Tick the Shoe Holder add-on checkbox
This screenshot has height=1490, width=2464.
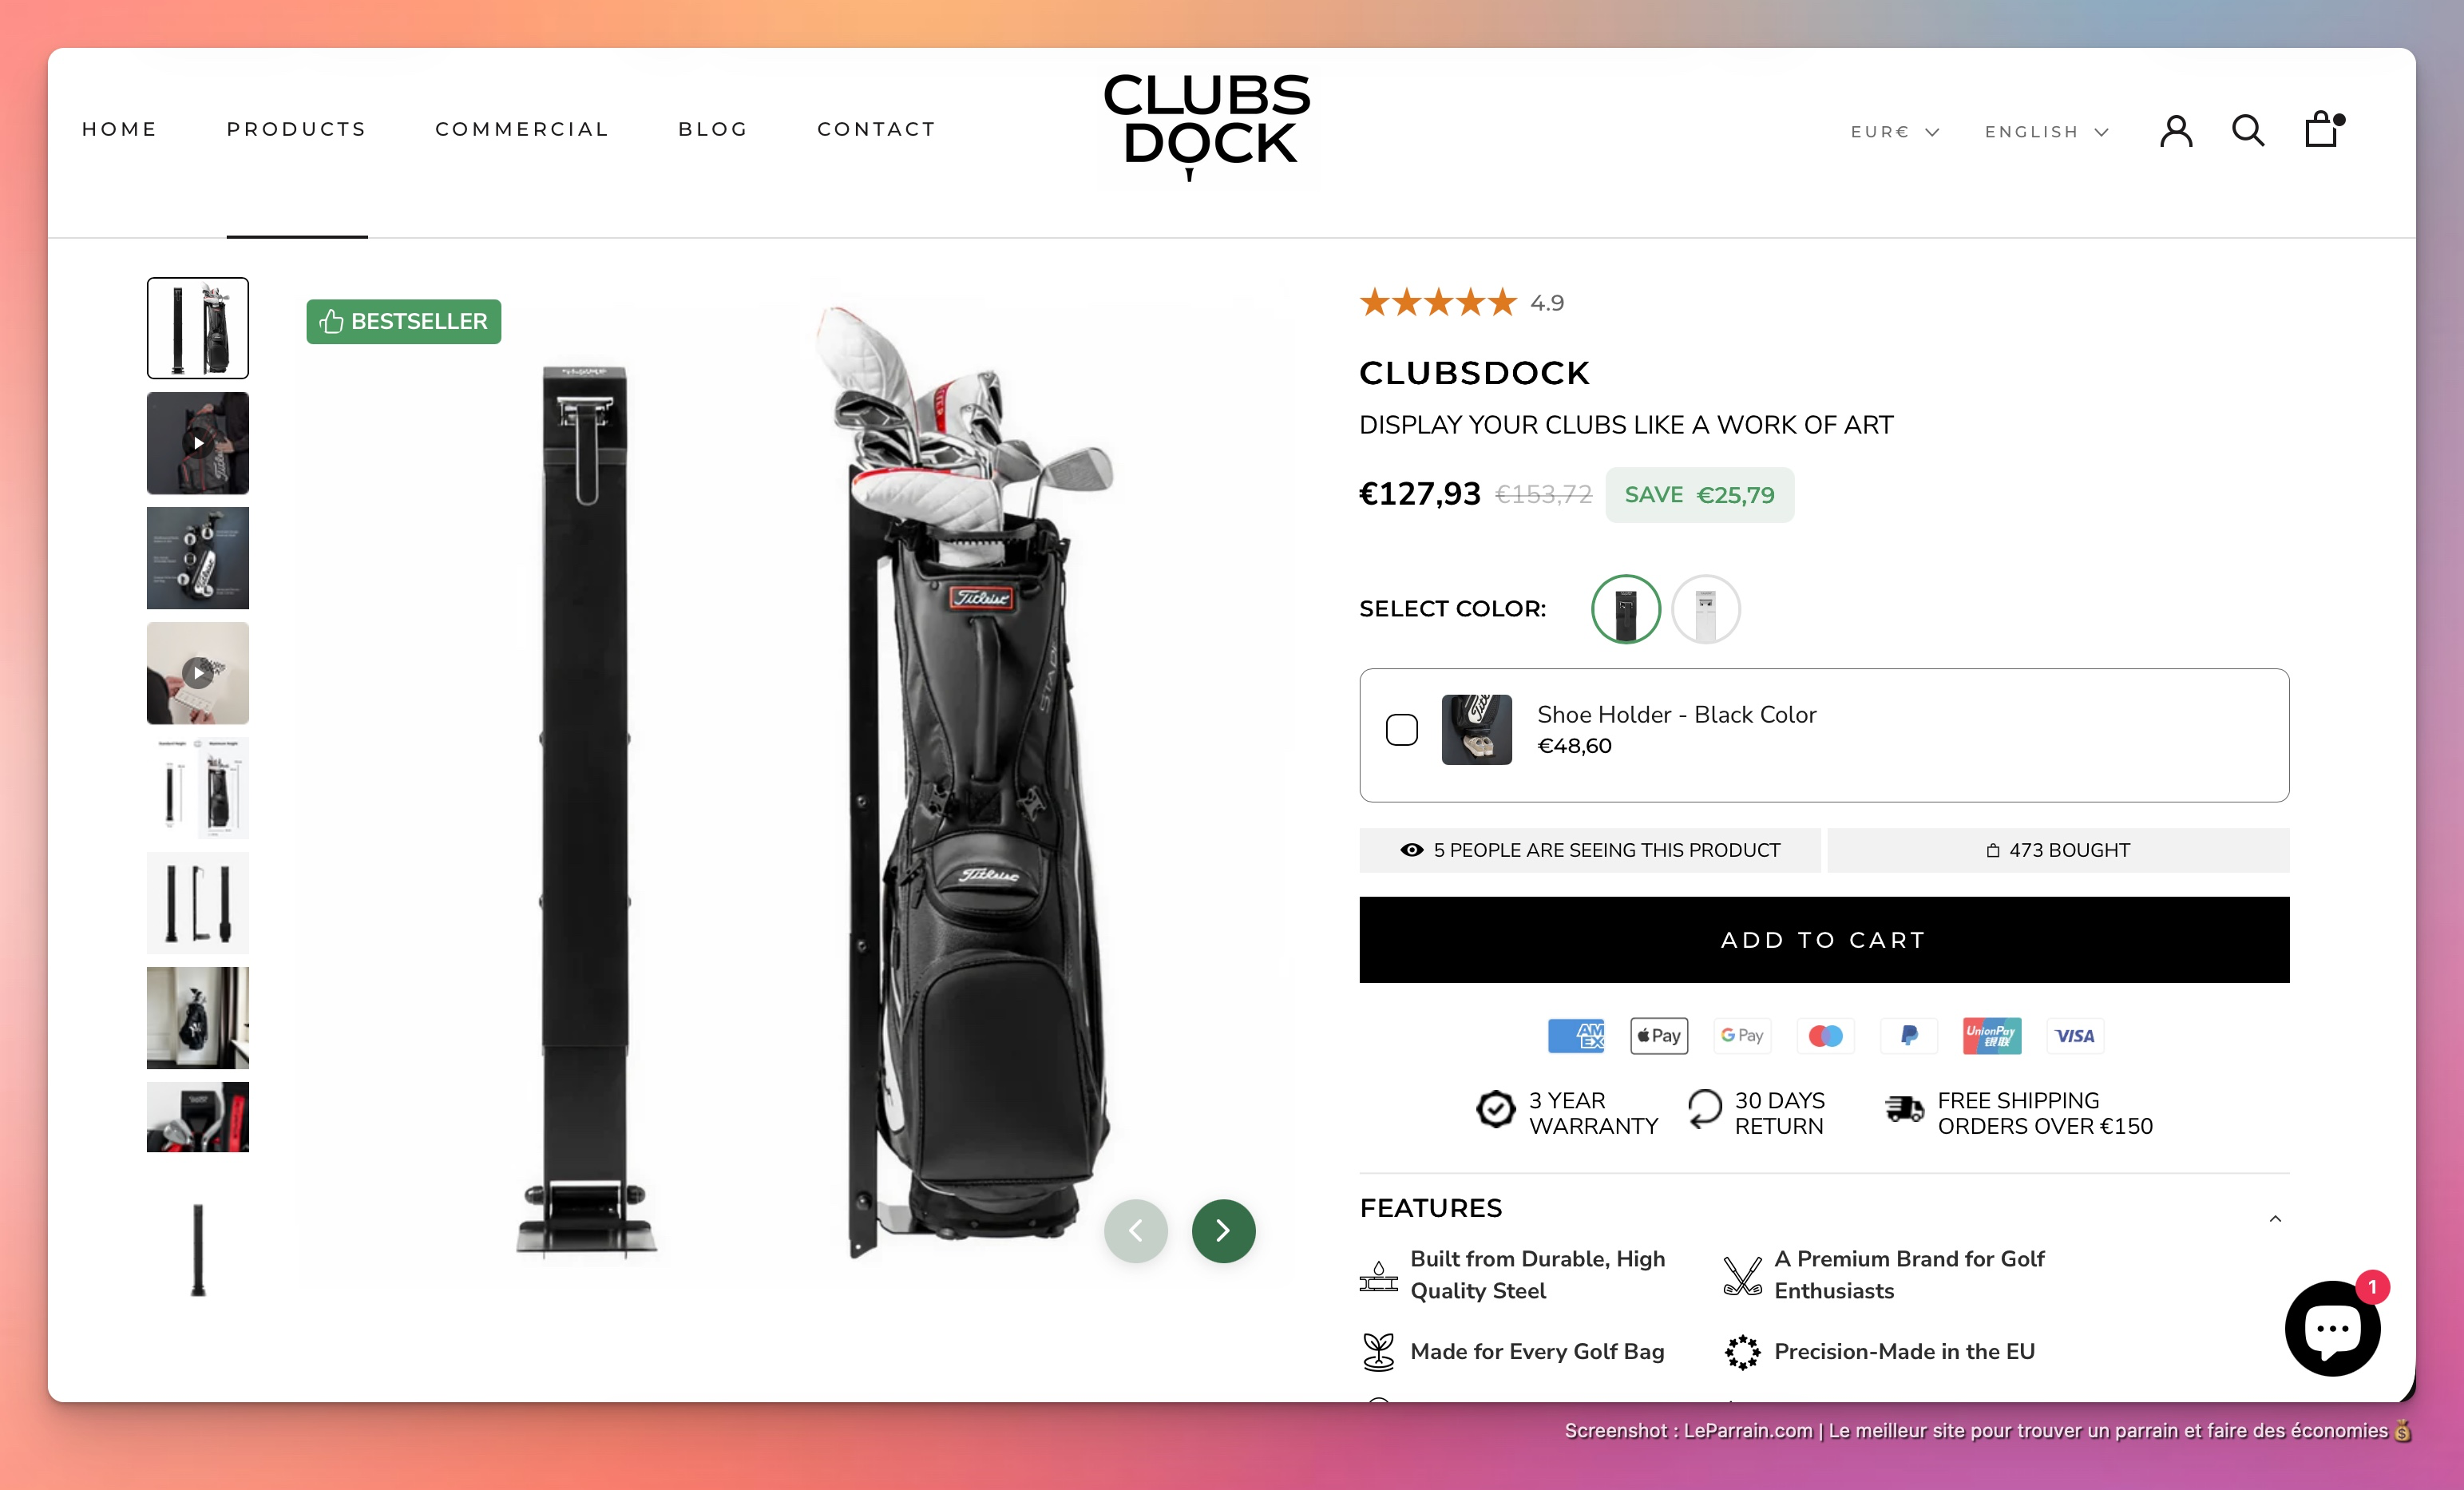[1401, 730]
